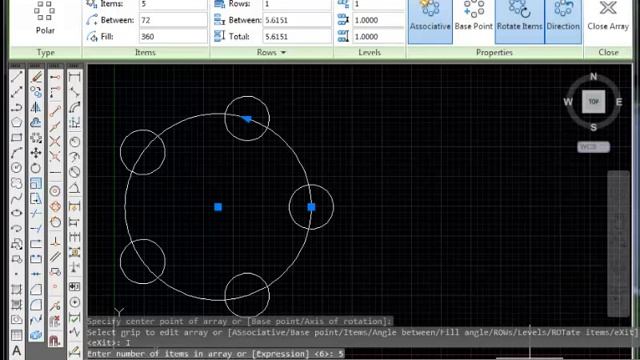Select the Offset modify tool

pos(36,122)
